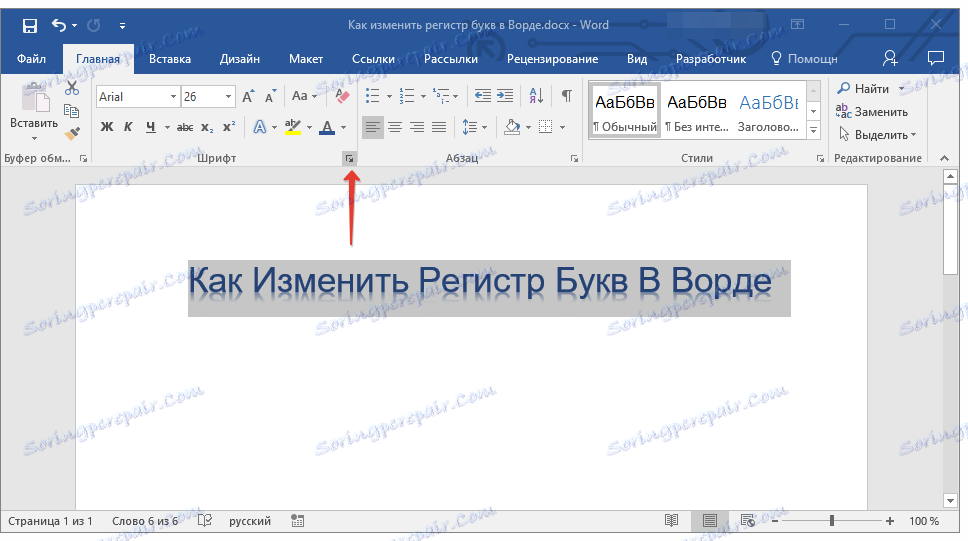Apply the font color A button

click(328, 127)
